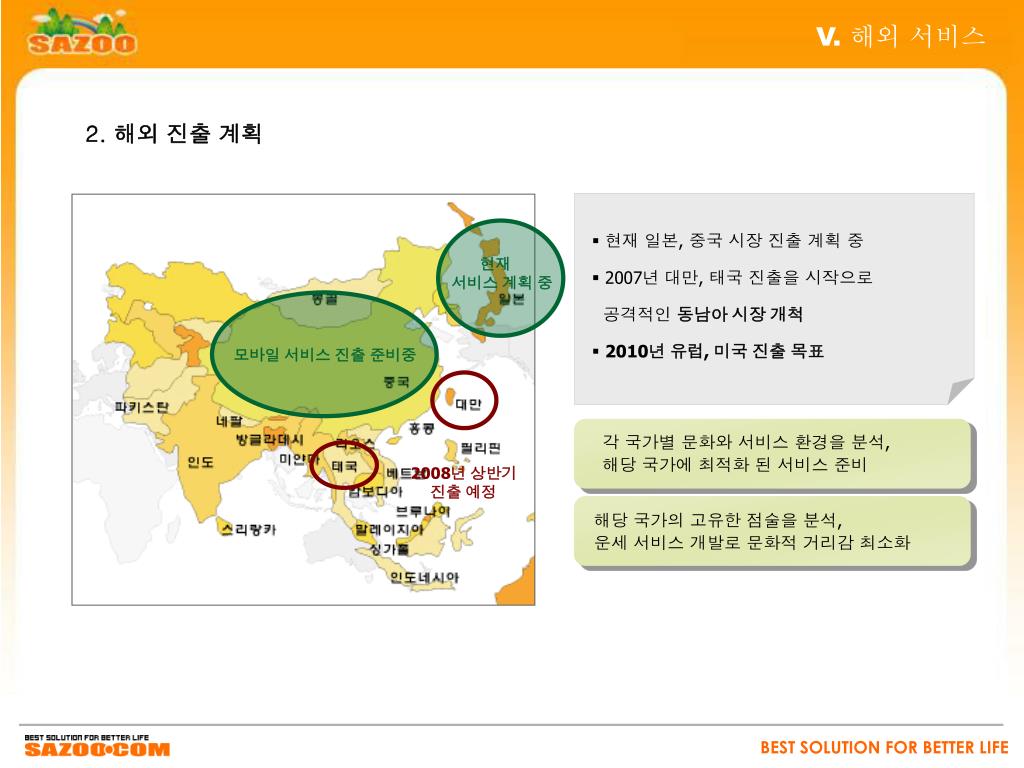
Task: Select the red text '2008년 상반기 진출 예정'
Action: 464,482
